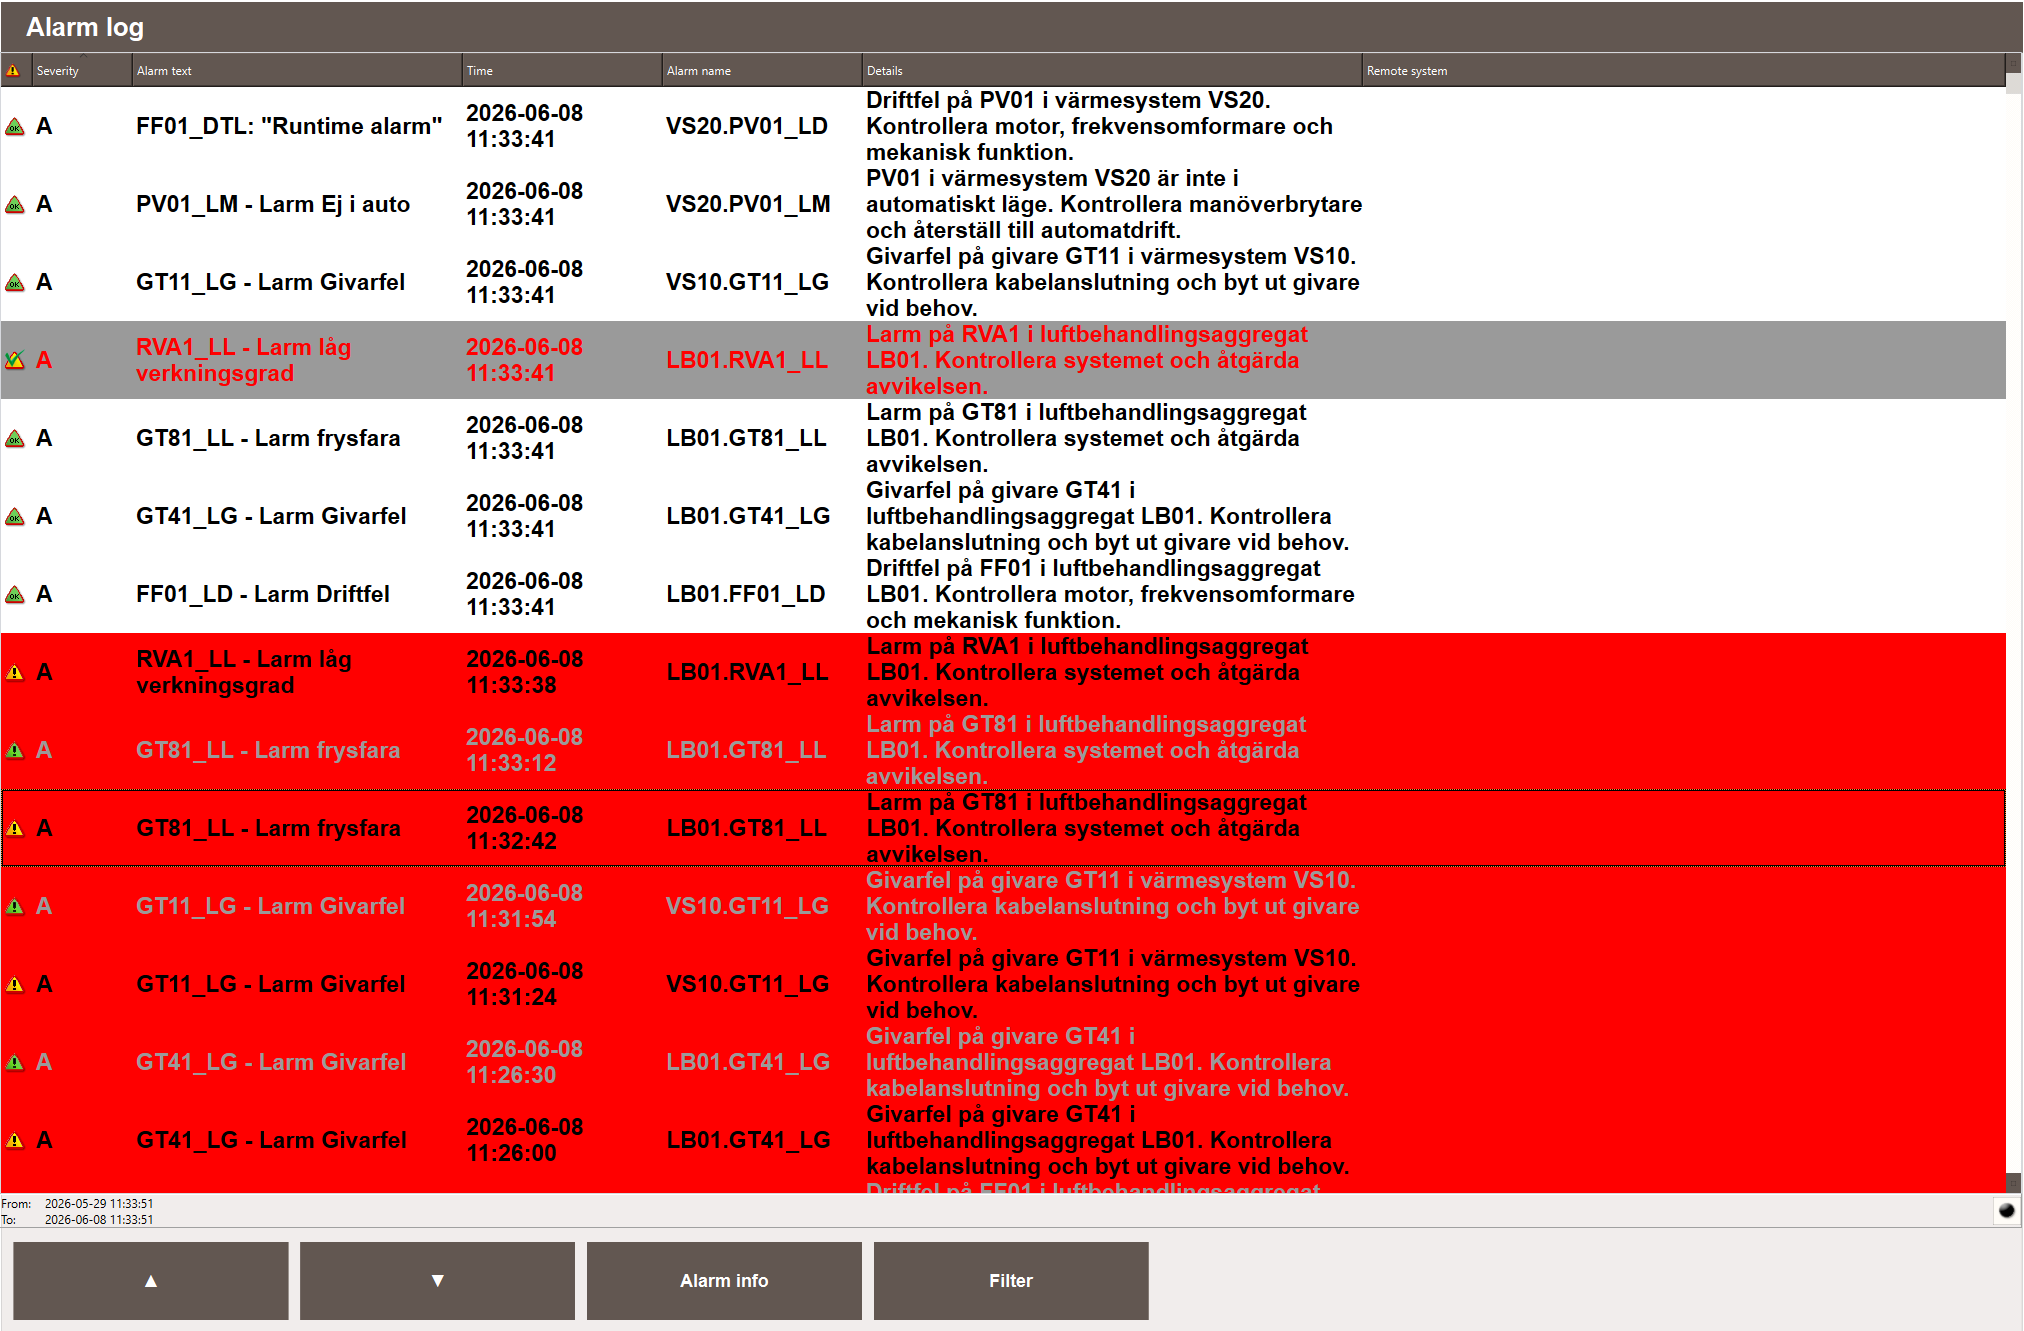Click warning icon of RVA1_LL row at 11:33:38
The height and width of the screenshot is (1331, 2024).
click(x=15, y=673)
